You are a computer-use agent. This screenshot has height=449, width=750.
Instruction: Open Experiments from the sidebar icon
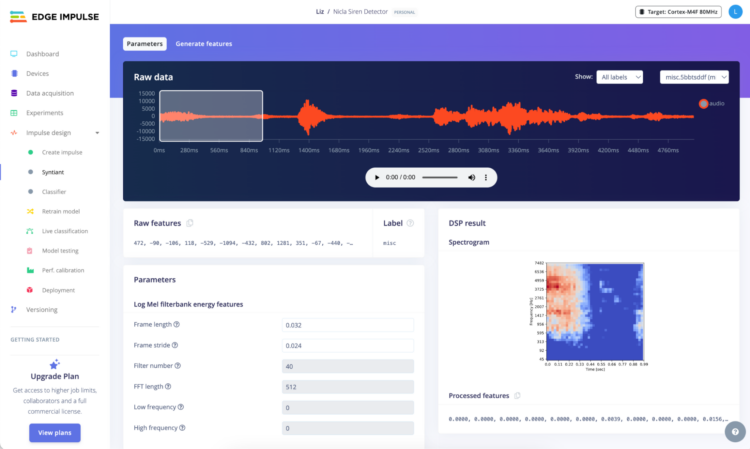[13, 113]
